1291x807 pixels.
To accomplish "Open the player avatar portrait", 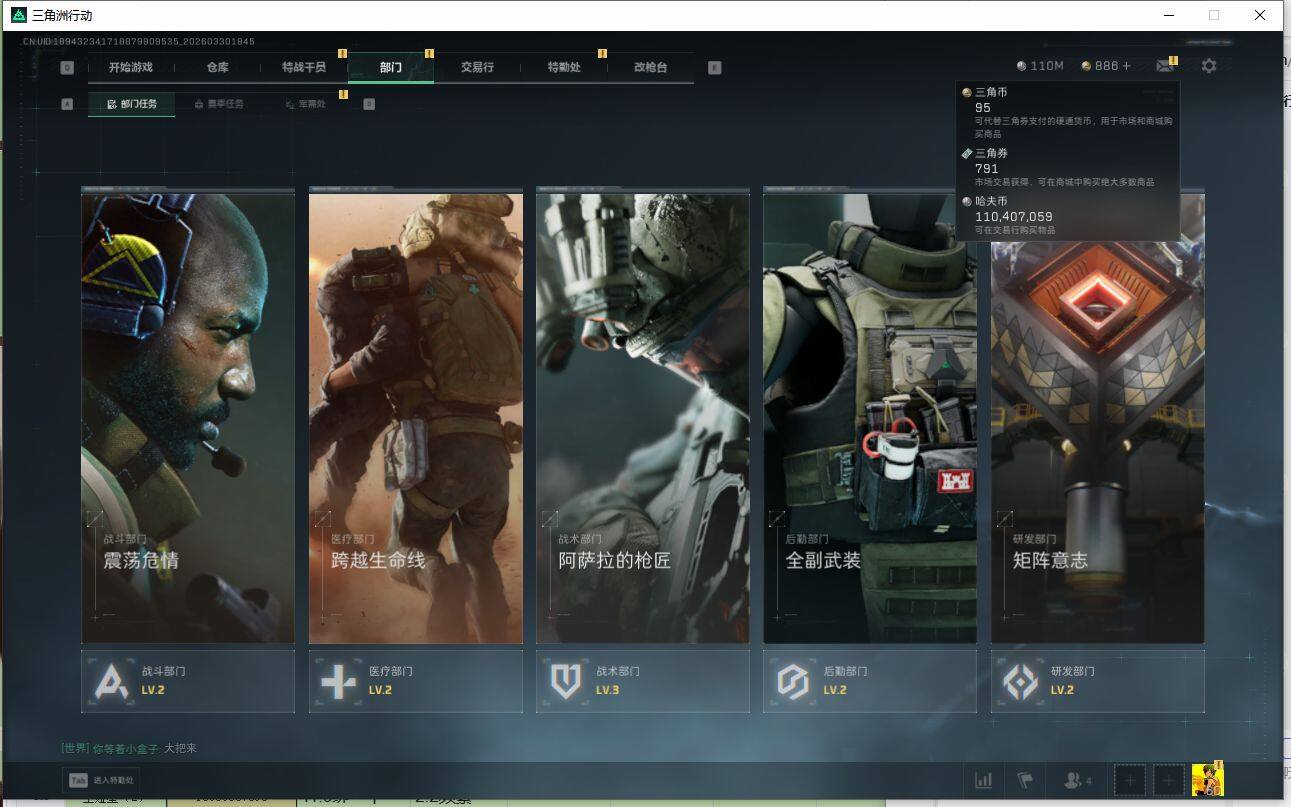I will coord(1208,780).
